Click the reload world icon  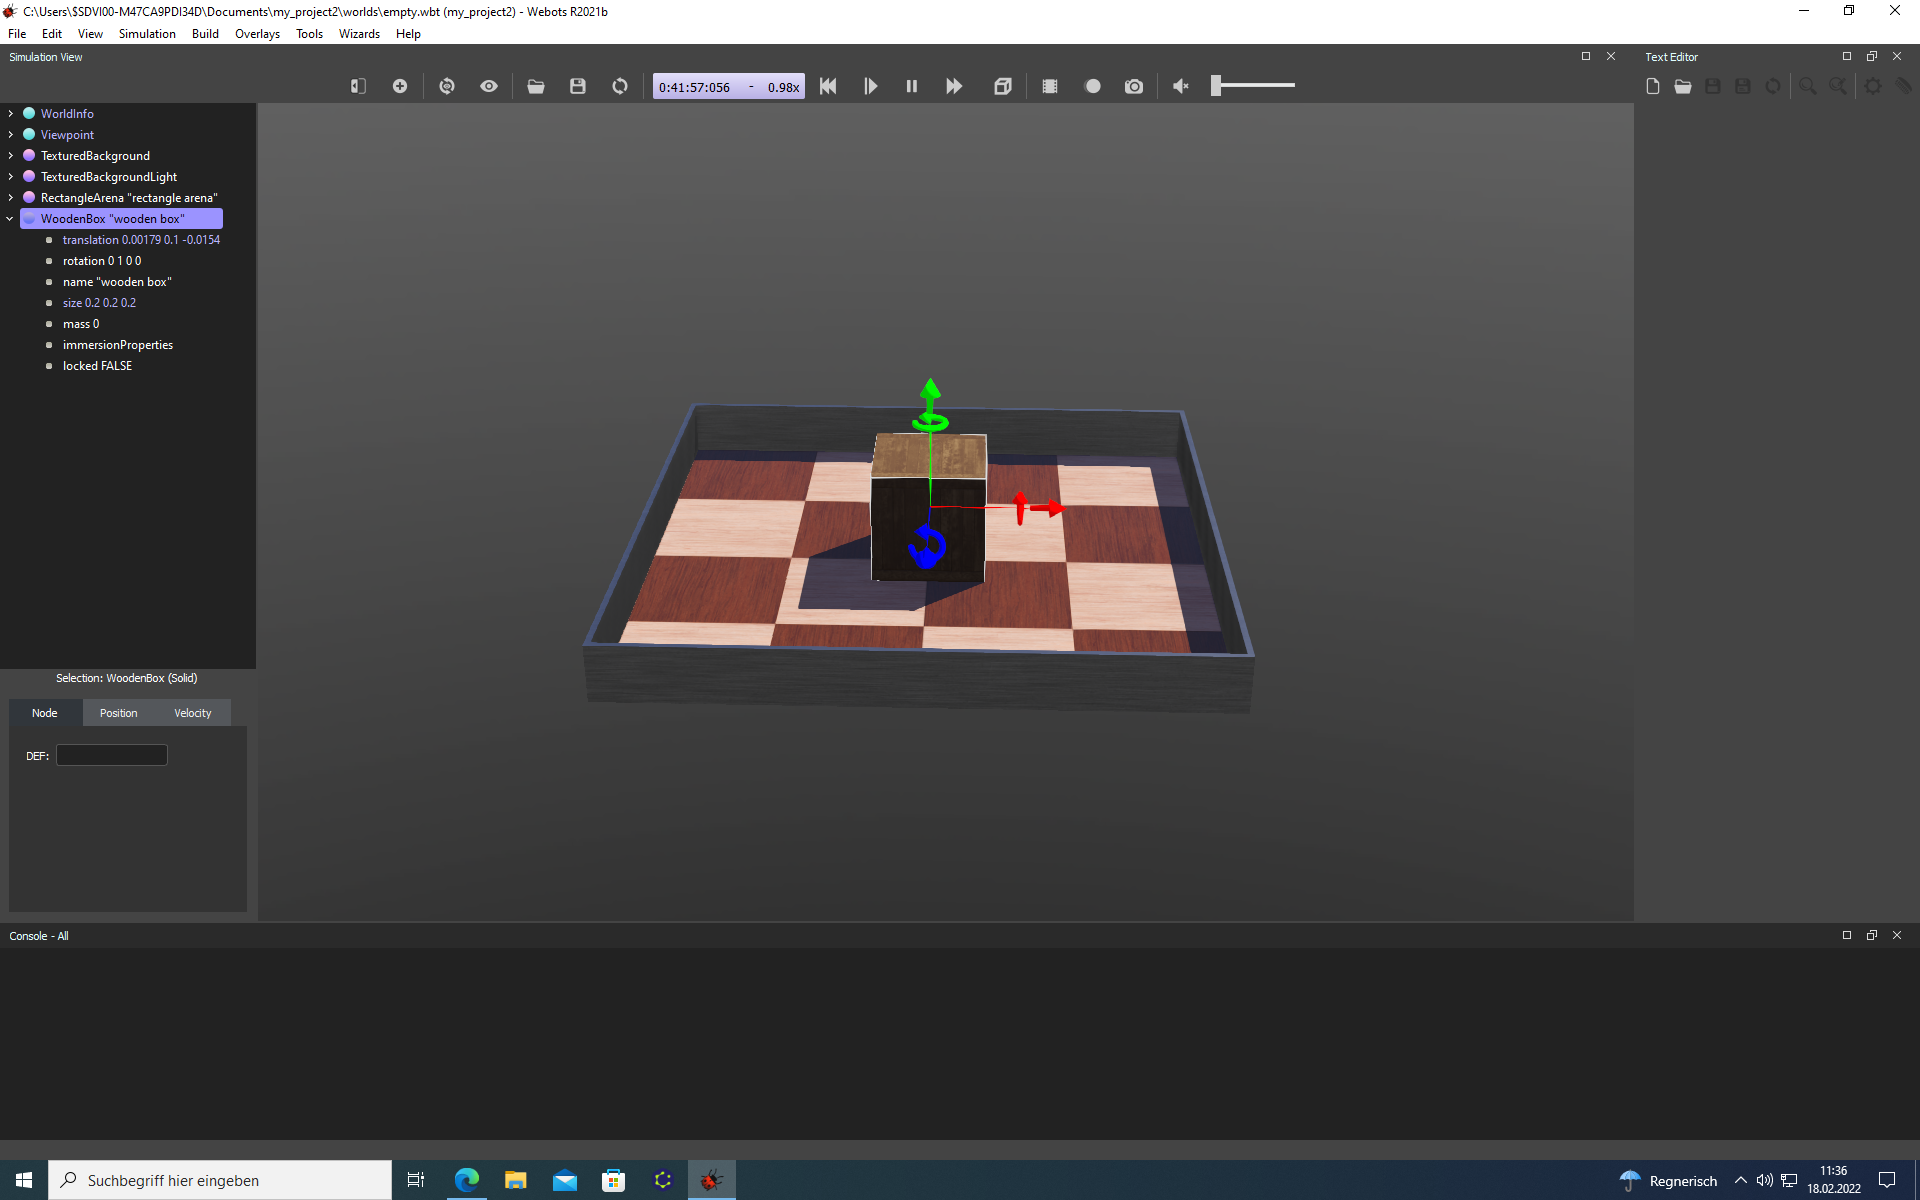[x=620, y=87]
